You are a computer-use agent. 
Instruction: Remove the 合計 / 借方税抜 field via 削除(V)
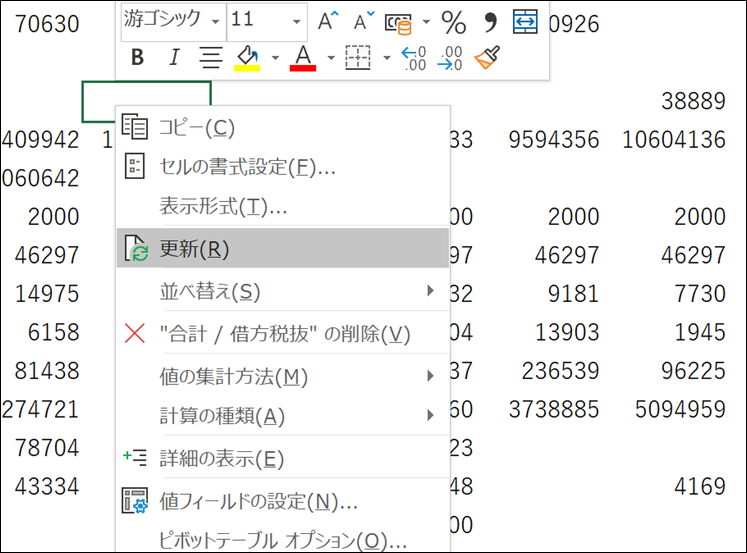click(x=283, y=333)
